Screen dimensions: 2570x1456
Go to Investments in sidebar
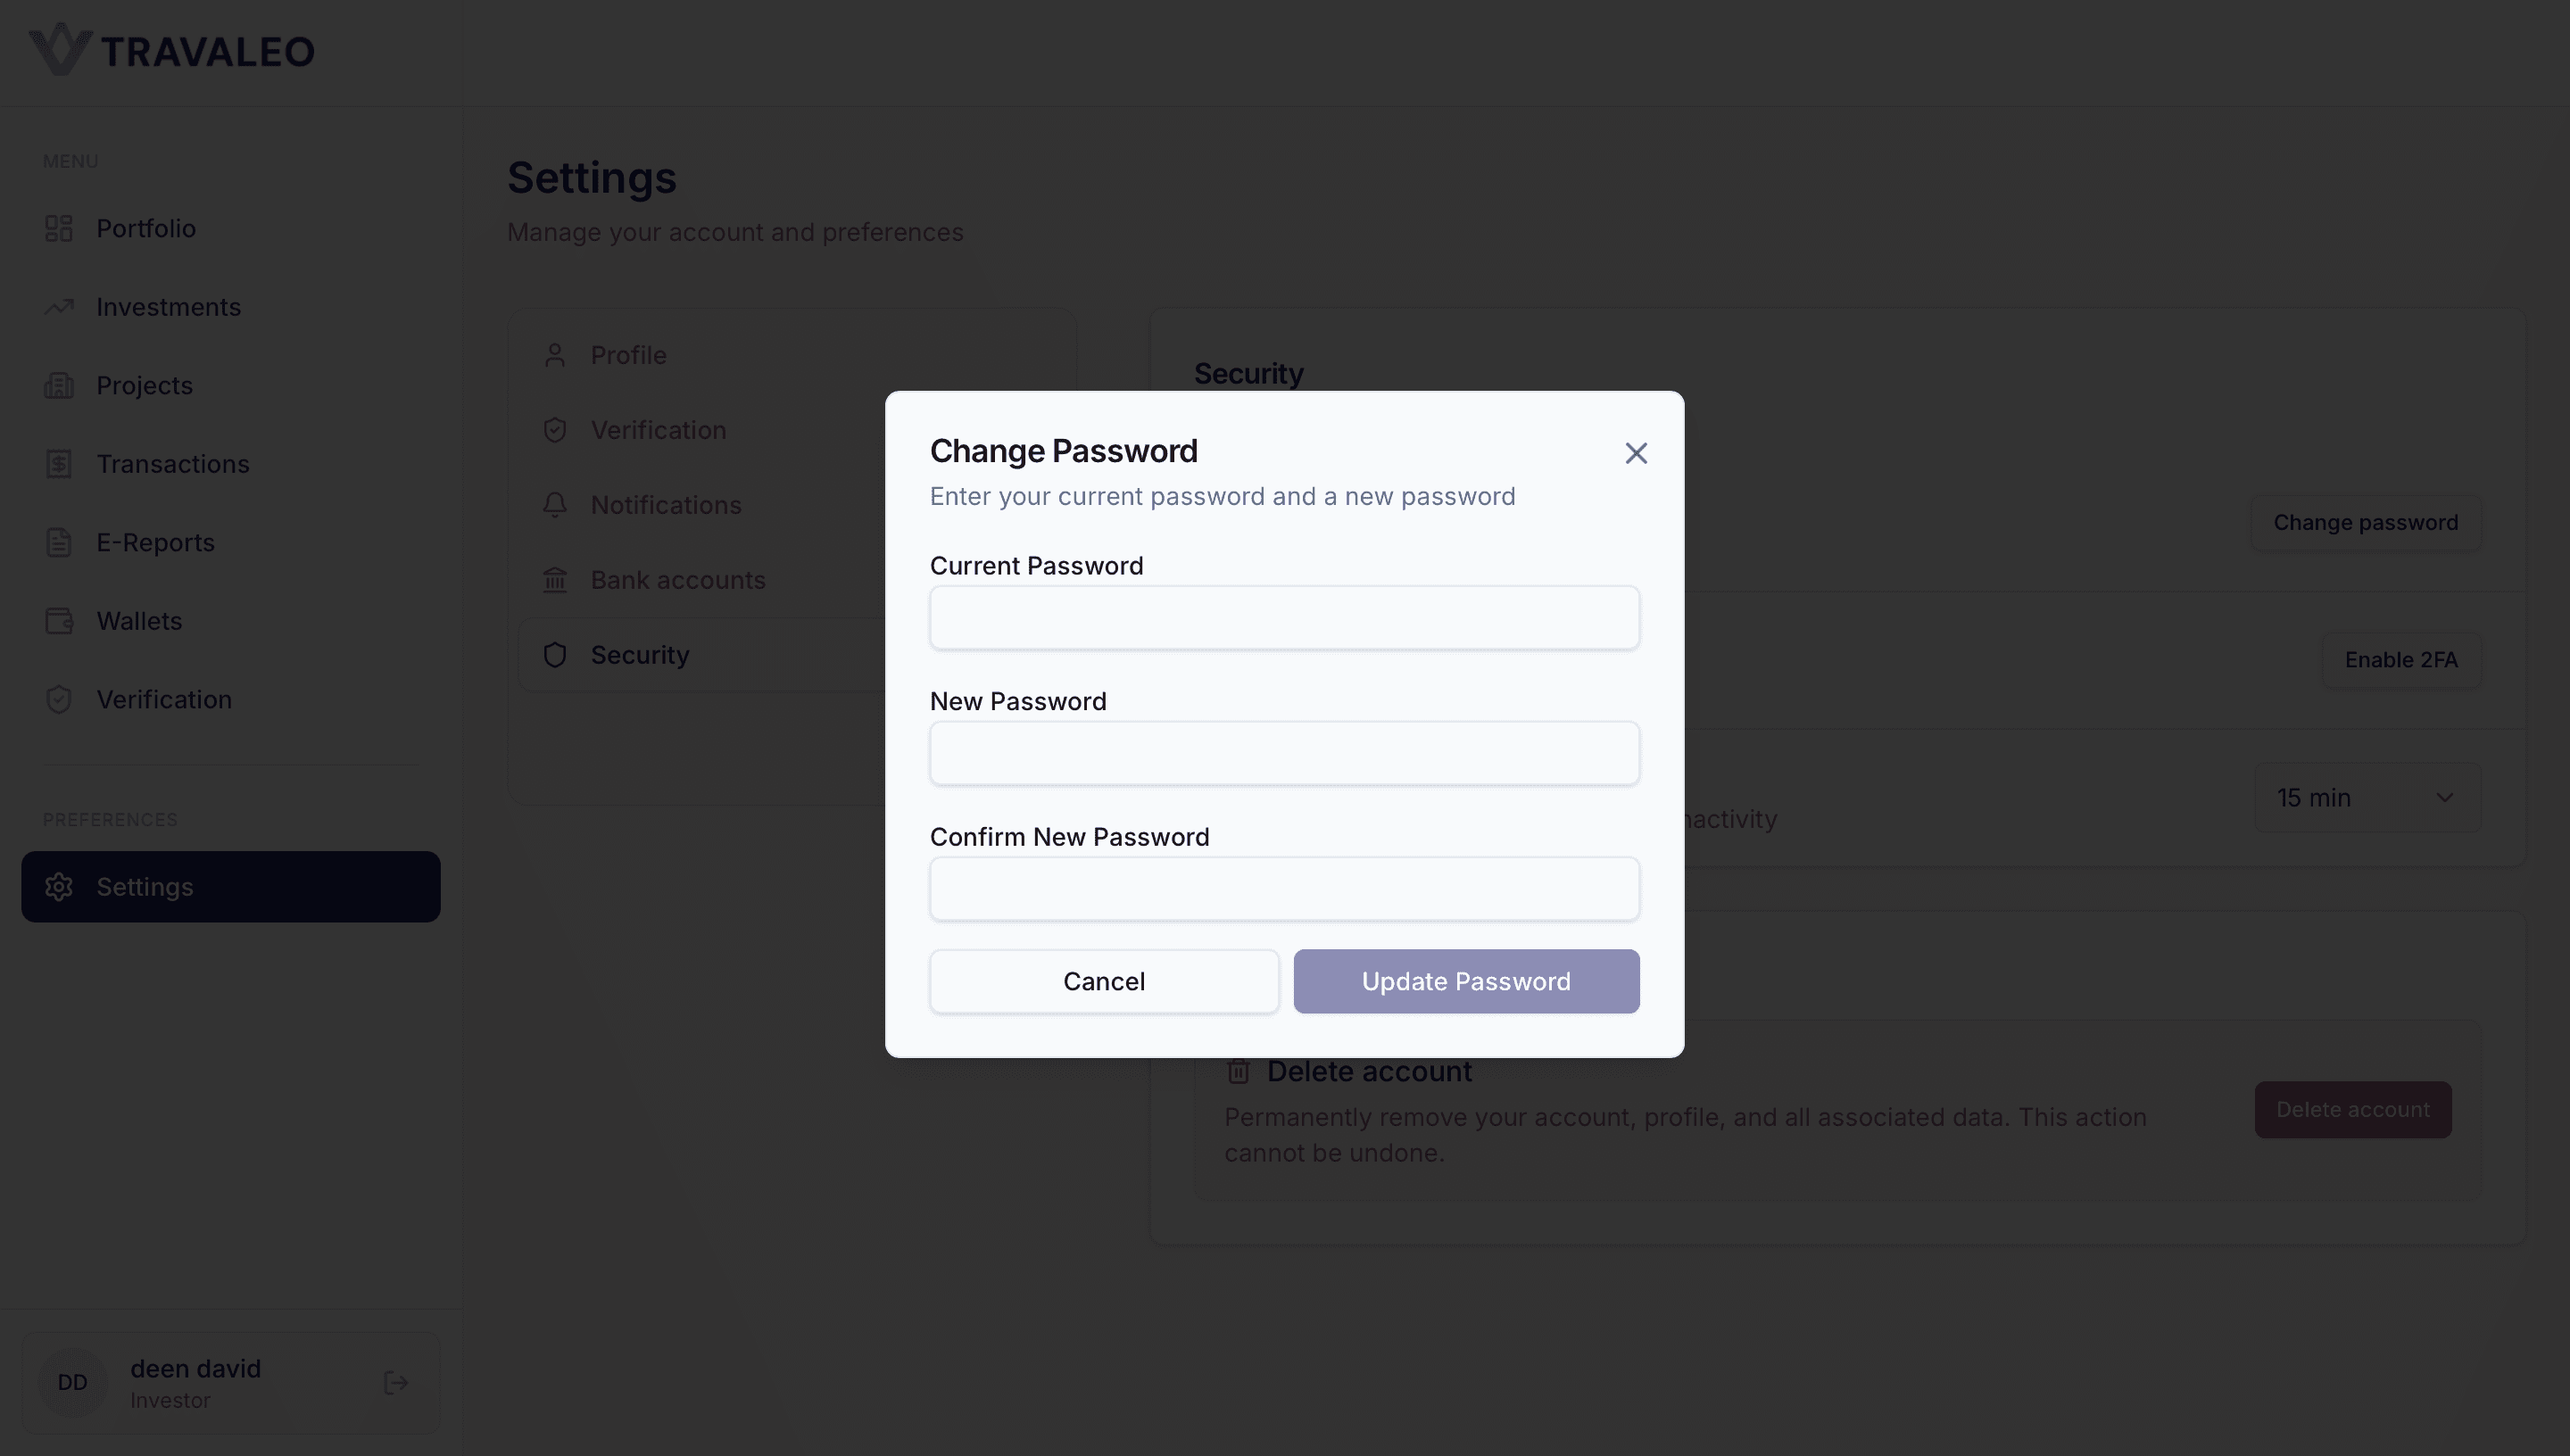tap(231, 307)
